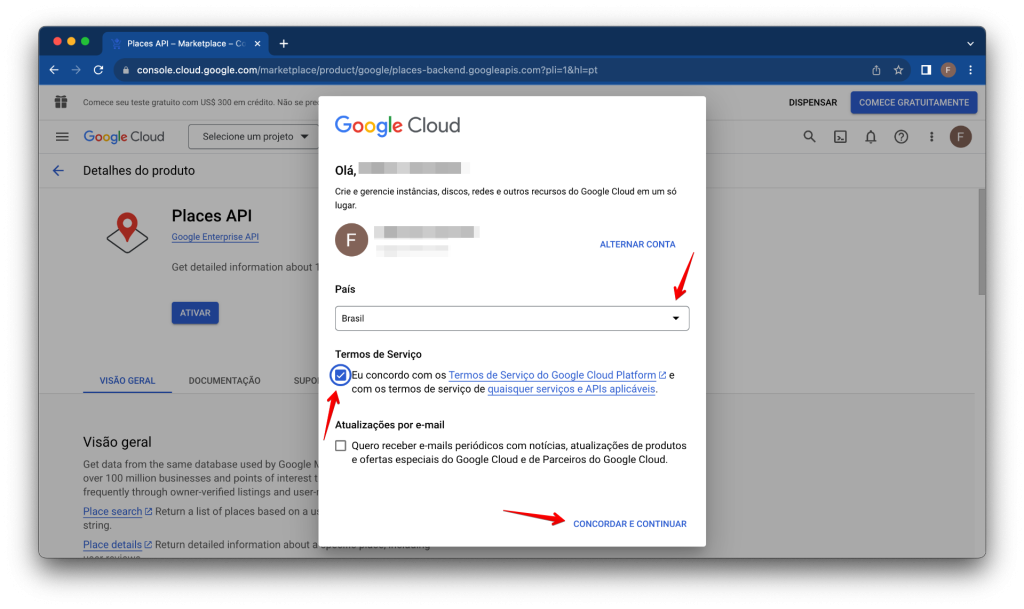
Task: Click the account avatar F in dialog
Action: coord(351,240)
